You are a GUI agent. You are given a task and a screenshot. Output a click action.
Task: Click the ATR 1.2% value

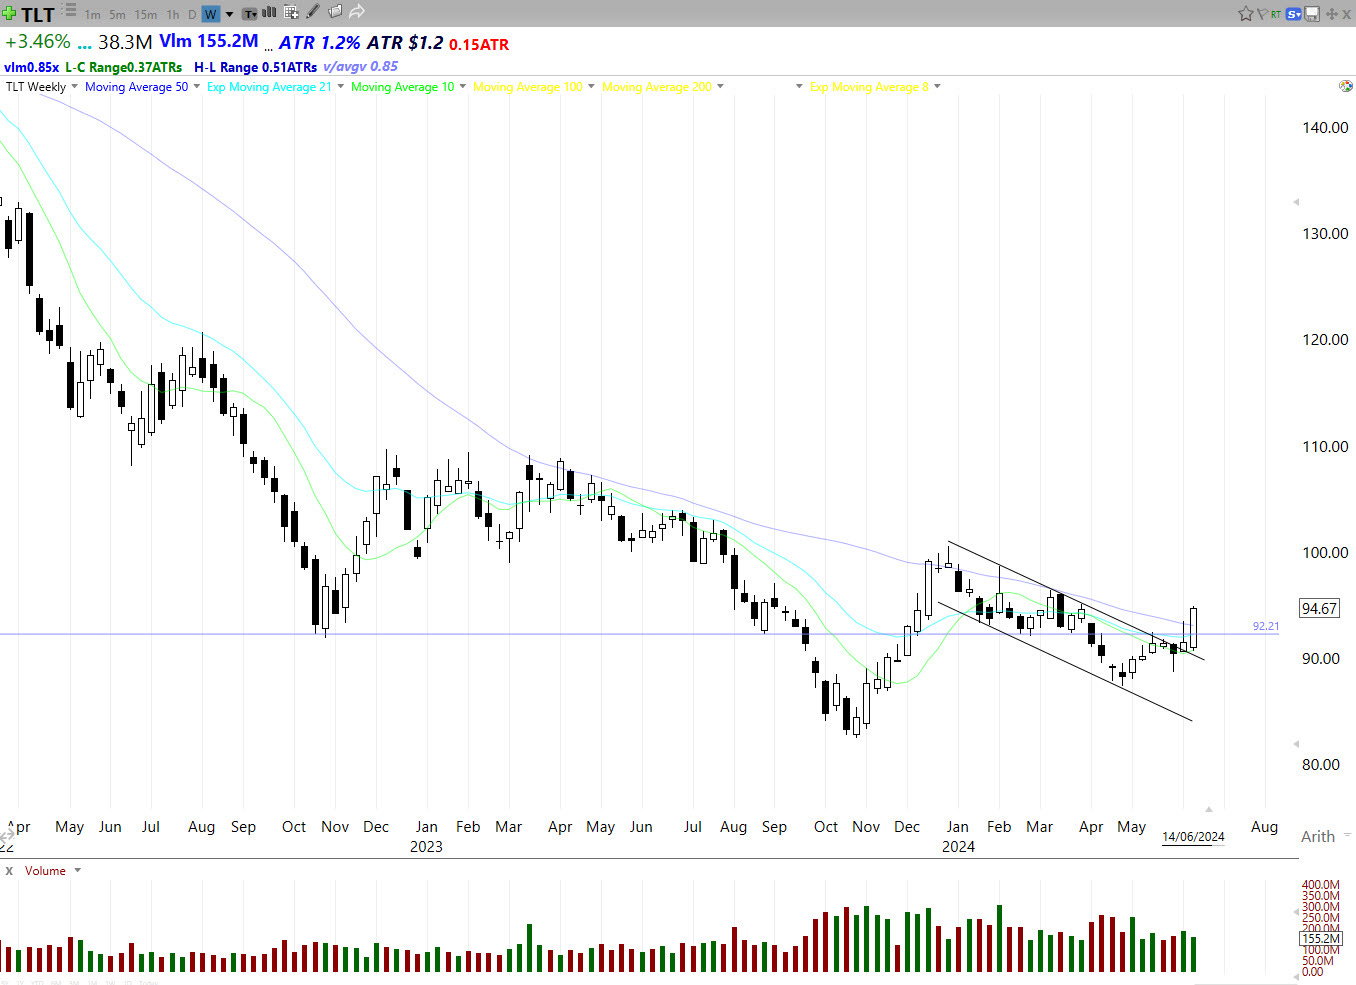319,43
